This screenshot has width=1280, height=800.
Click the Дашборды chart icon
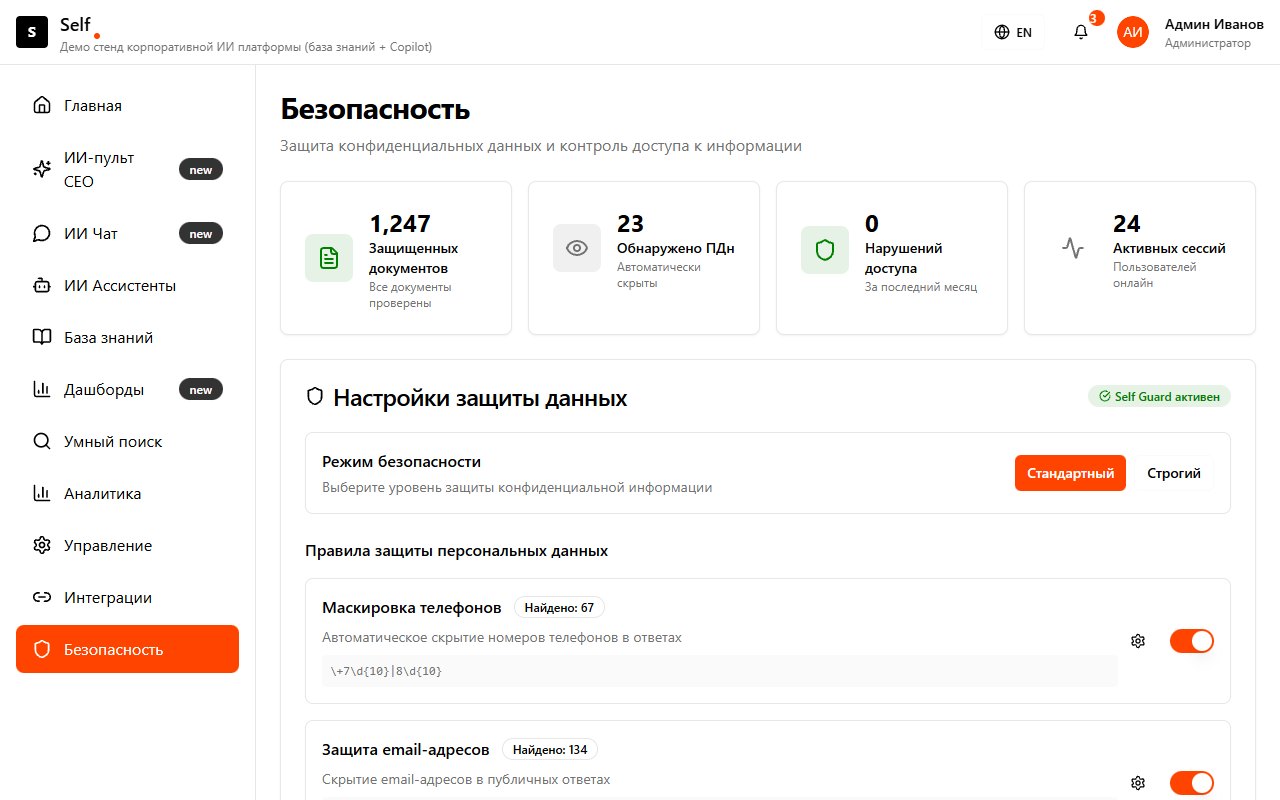pyautogui.click(x=42, y=389)
